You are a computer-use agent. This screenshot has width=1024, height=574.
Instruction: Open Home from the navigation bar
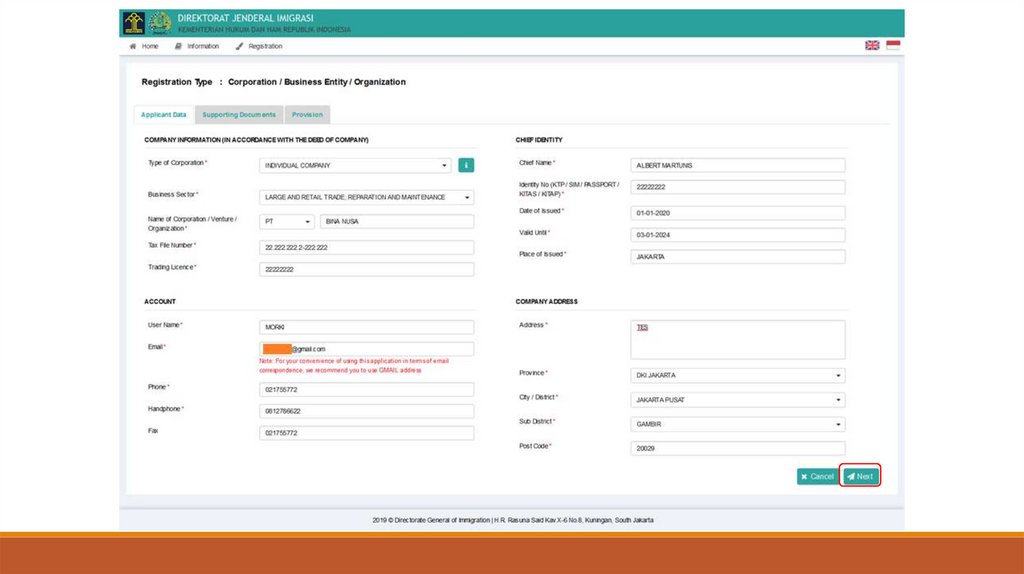[144, 46]
